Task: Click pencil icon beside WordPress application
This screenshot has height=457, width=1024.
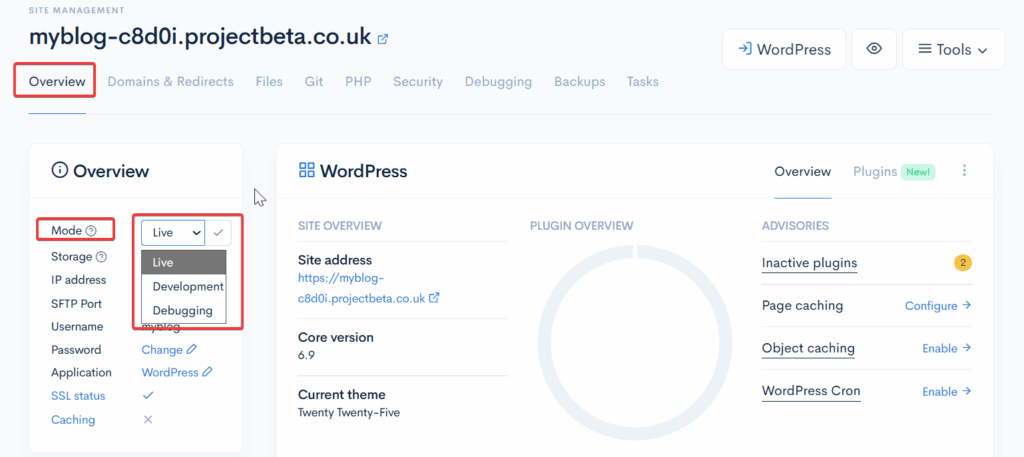Action: [208, 373]
